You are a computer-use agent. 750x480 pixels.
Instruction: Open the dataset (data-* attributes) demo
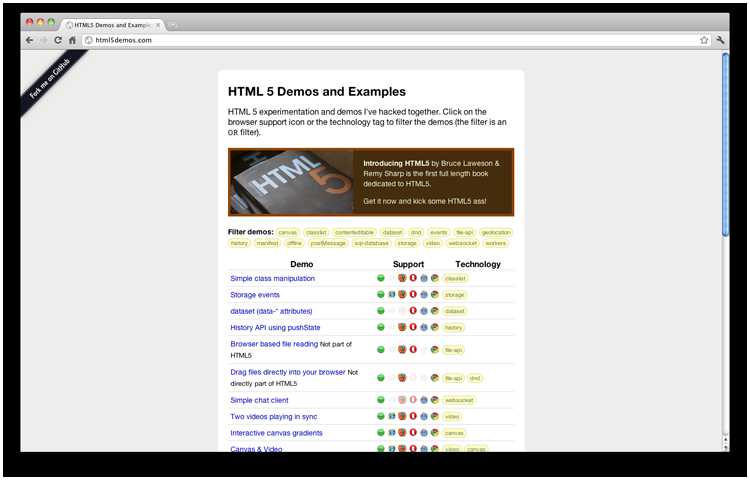point(271,311)
